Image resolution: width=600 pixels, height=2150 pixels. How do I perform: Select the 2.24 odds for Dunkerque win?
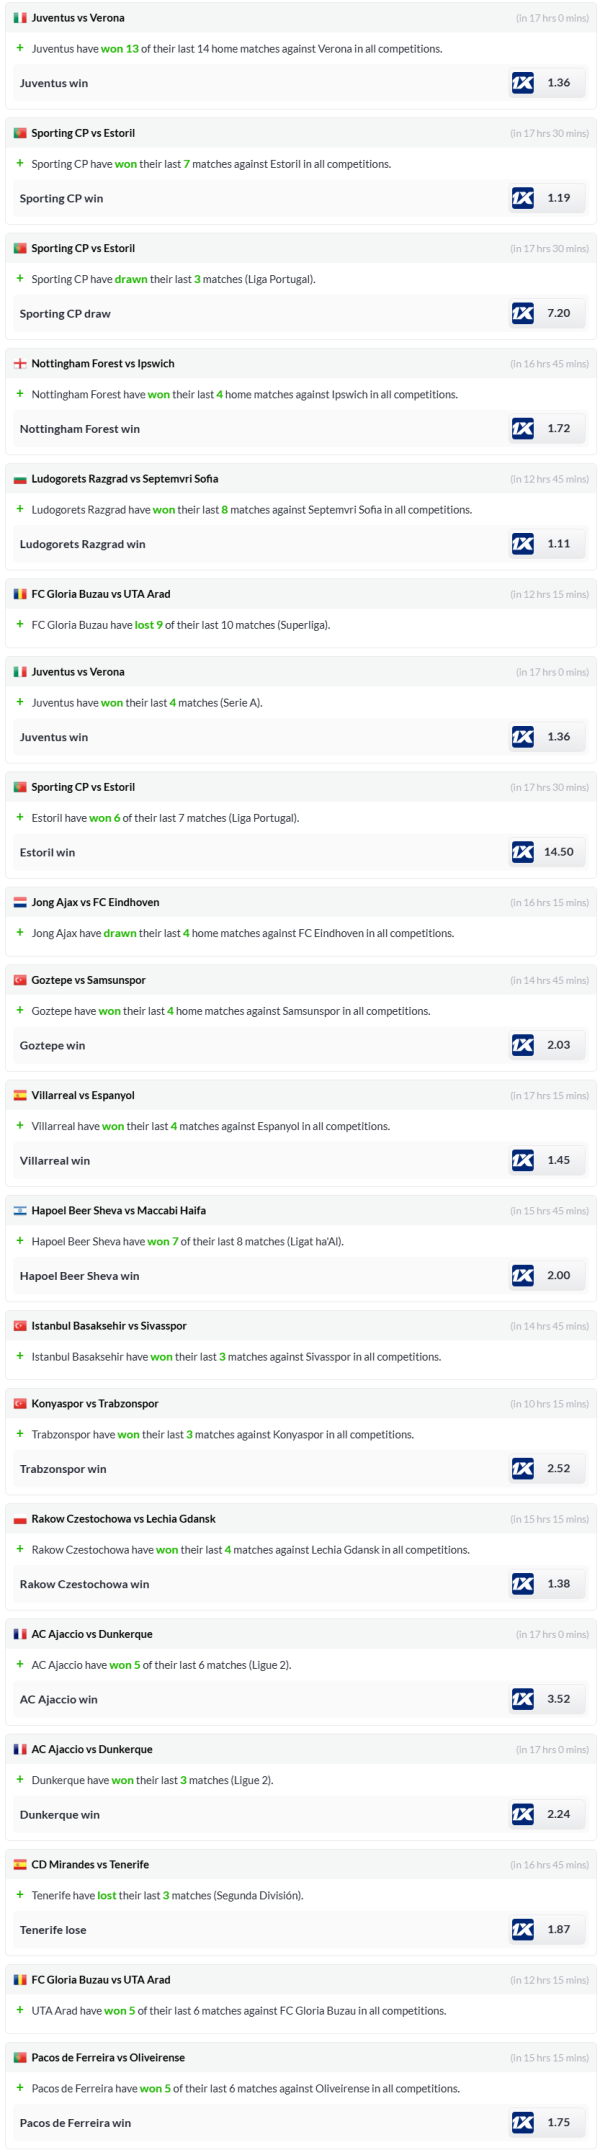[558, 1814]
